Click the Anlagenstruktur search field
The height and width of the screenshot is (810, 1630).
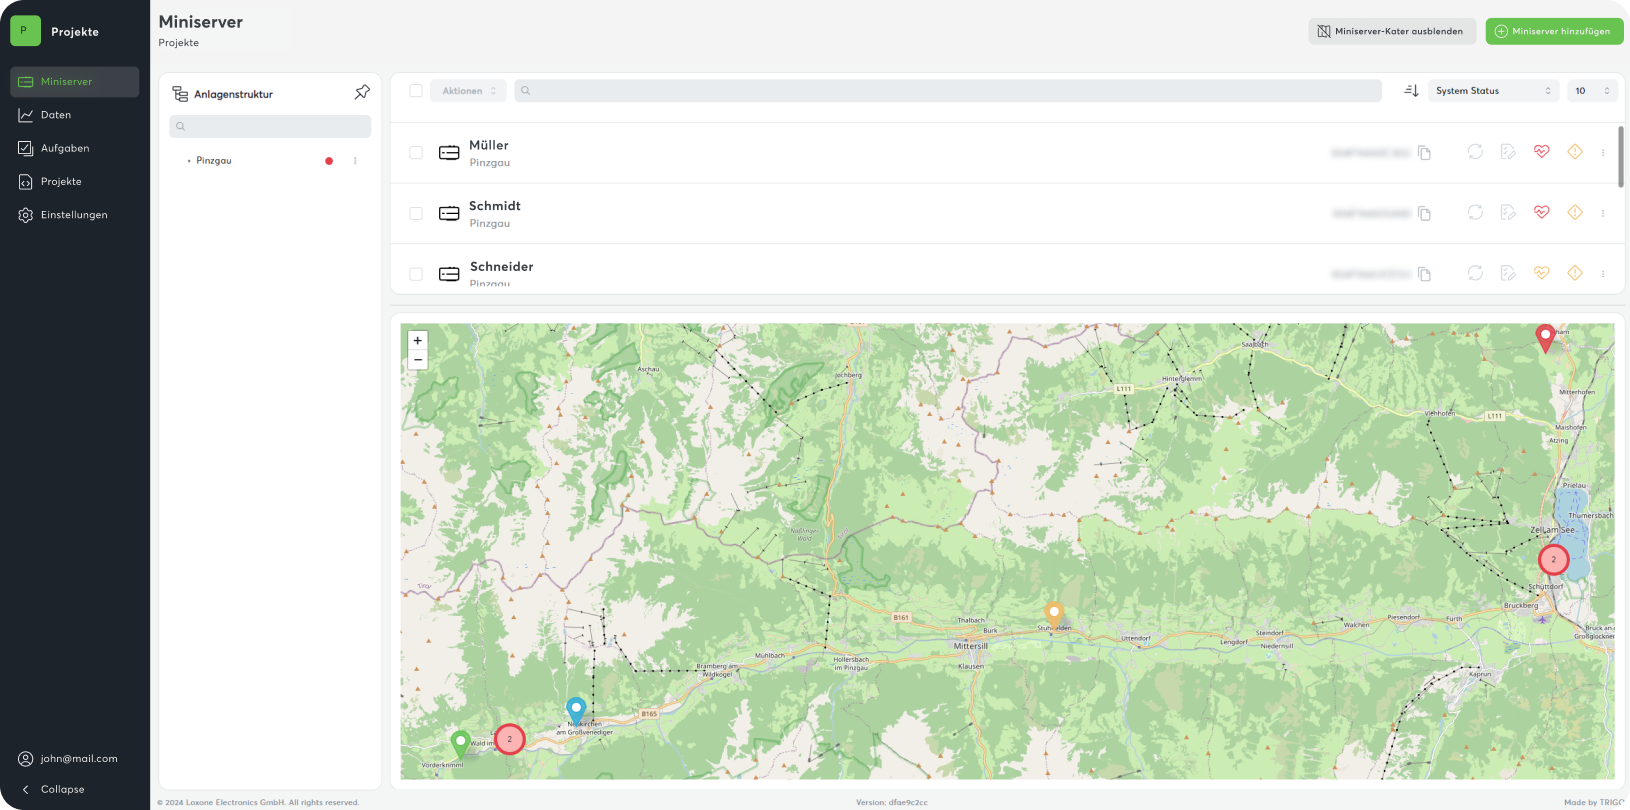tap(270, 127)
